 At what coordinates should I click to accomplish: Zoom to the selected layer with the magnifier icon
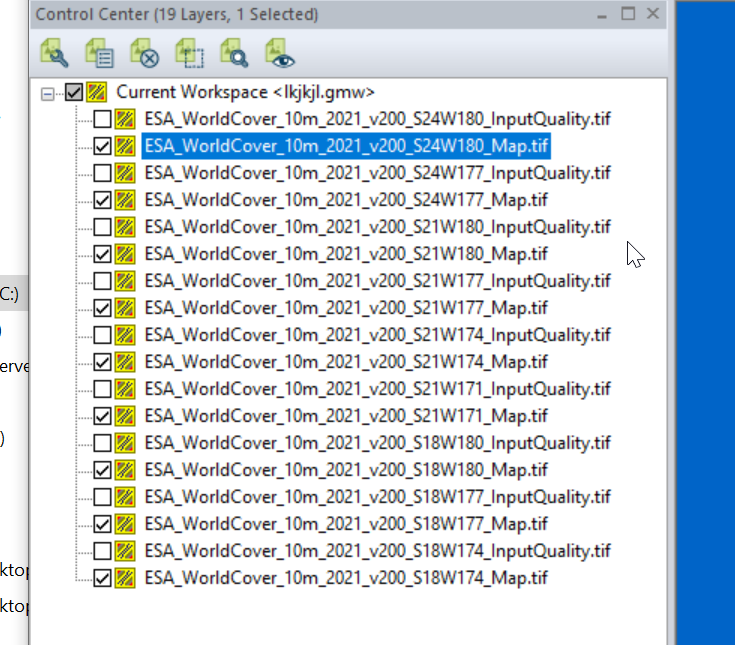234,53
